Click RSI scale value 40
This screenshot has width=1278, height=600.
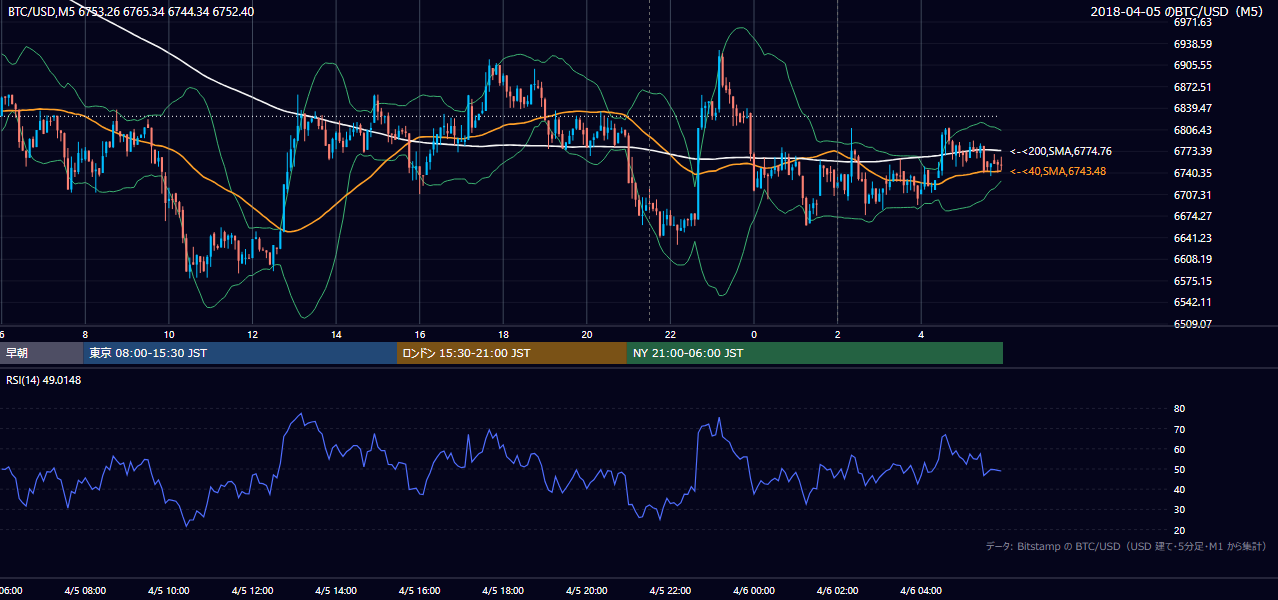(x=1179, y=489)
